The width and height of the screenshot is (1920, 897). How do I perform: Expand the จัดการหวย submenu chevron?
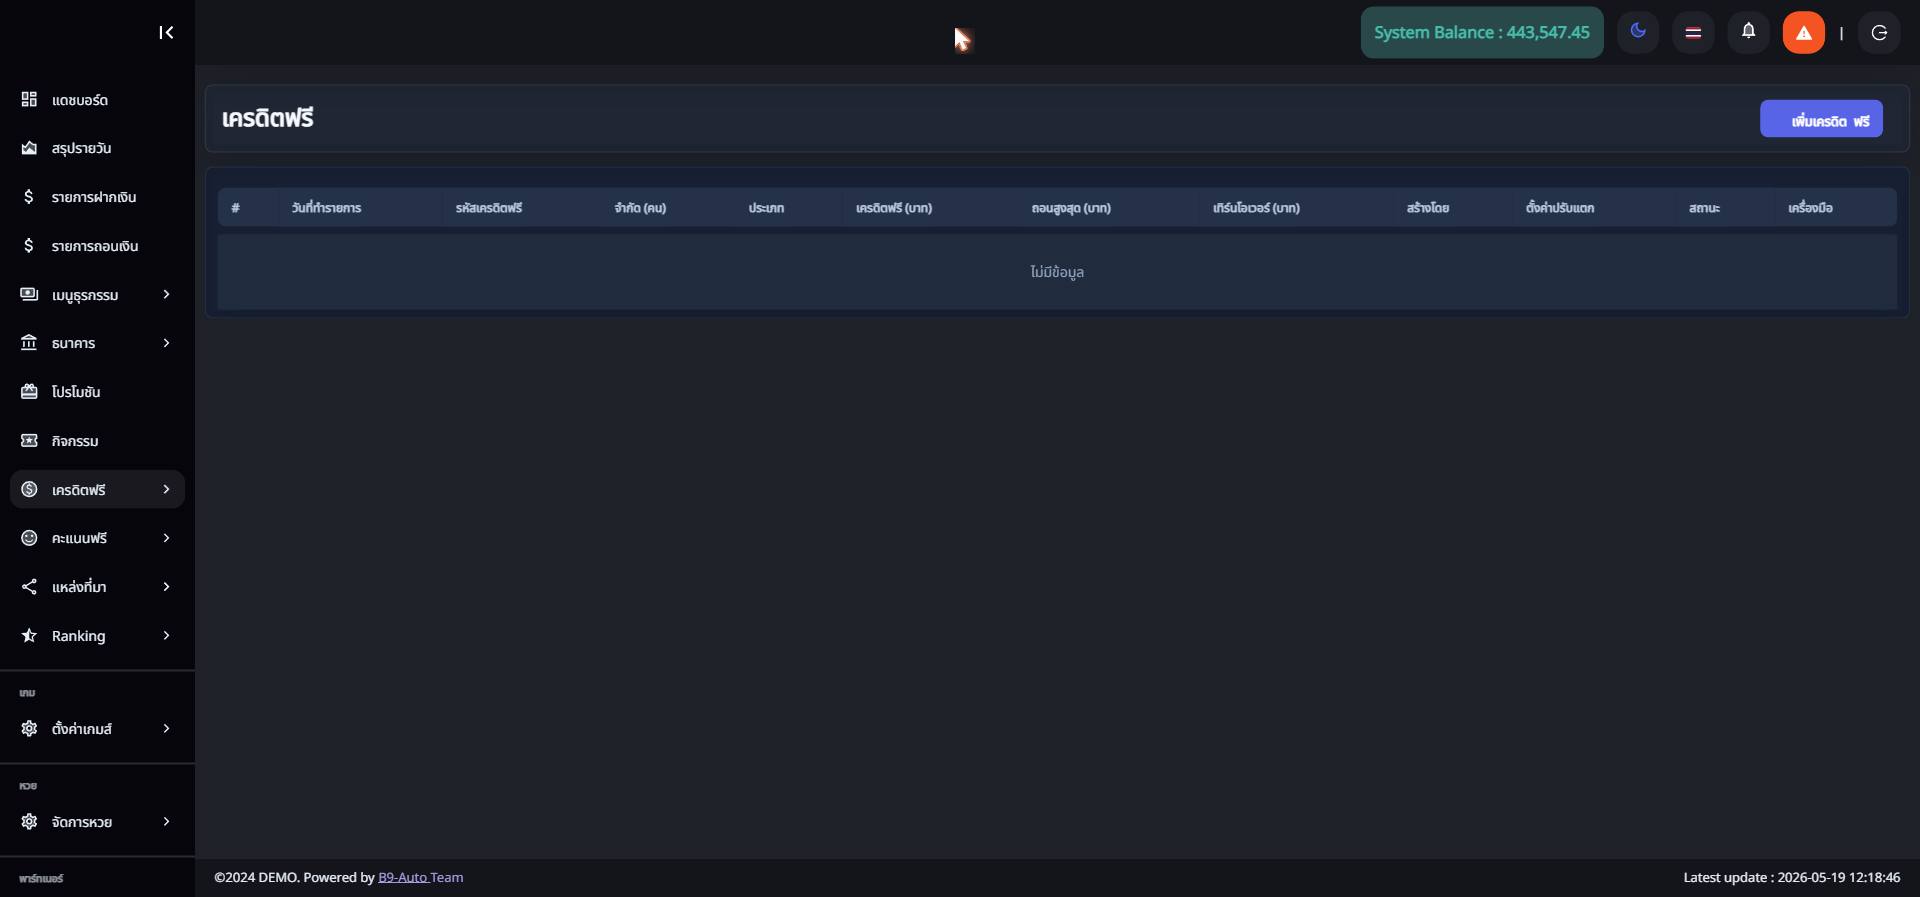(166, 822)
